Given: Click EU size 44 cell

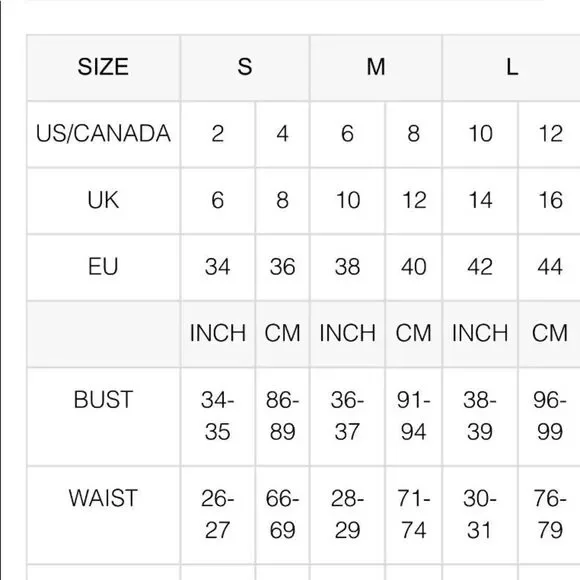Looking at the screenshot, I should click(550, 267).
